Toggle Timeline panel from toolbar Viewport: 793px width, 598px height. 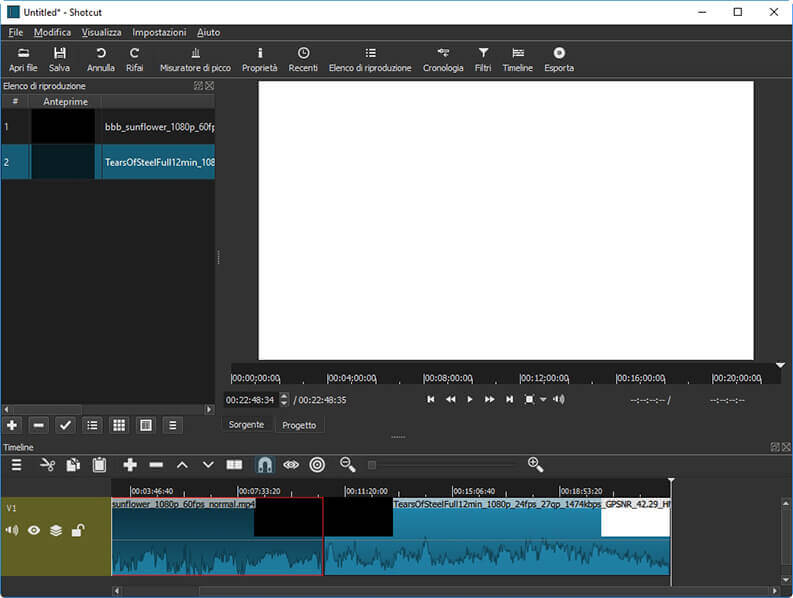click(517, 59)
